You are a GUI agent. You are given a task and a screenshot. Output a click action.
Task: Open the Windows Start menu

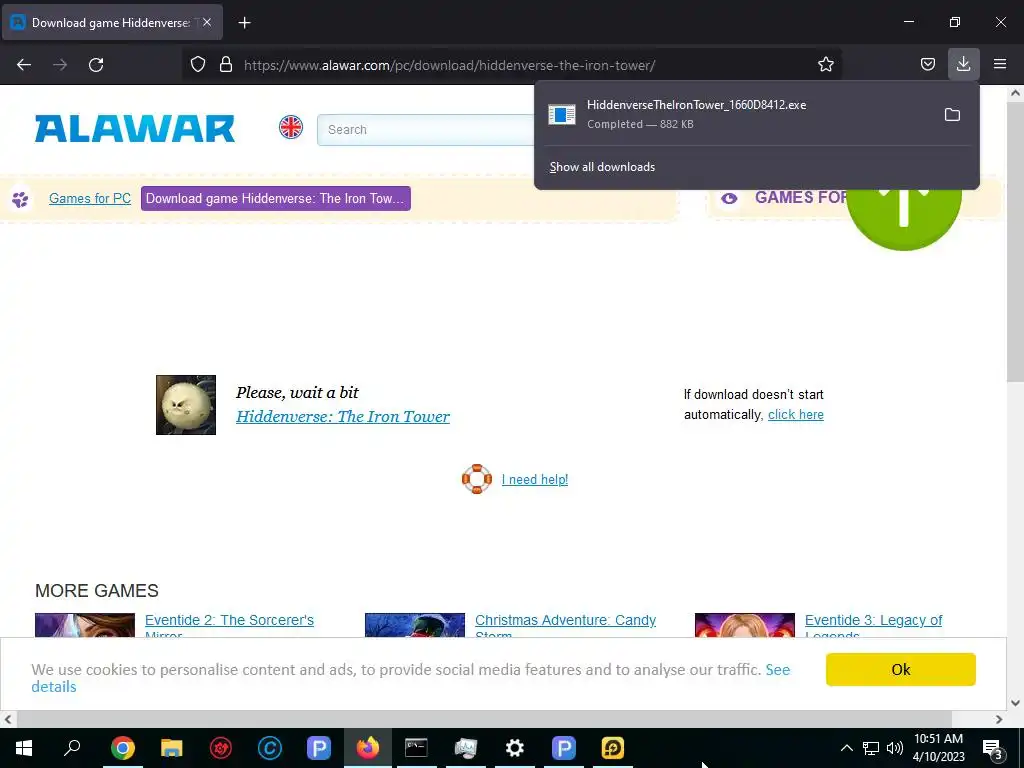[24, 748]
